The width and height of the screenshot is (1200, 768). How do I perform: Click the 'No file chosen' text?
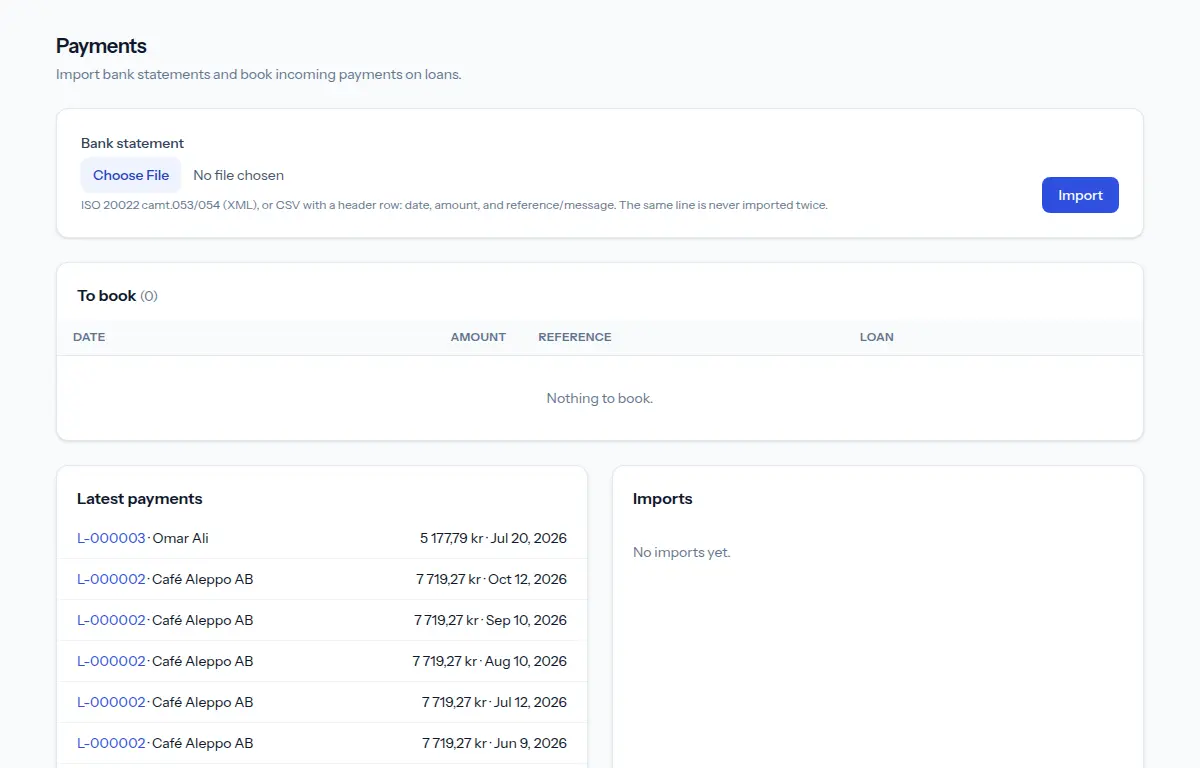pos(238,175)
